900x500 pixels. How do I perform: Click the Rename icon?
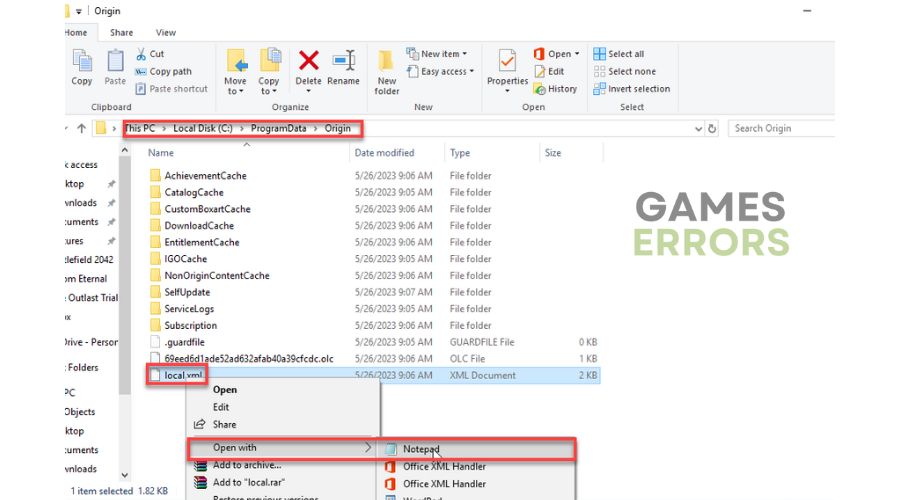coord(343,60)
